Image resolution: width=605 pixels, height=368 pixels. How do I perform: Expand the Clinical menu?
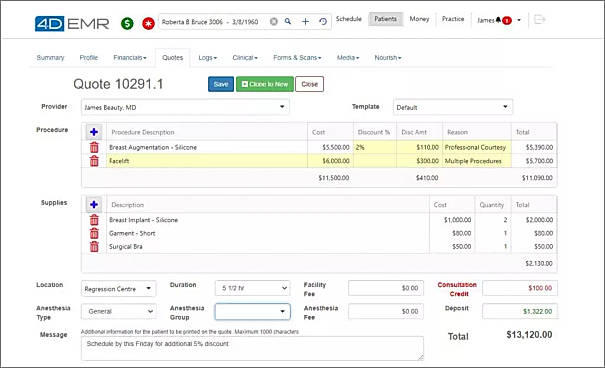pyautogui.click(x=245, y=57)
